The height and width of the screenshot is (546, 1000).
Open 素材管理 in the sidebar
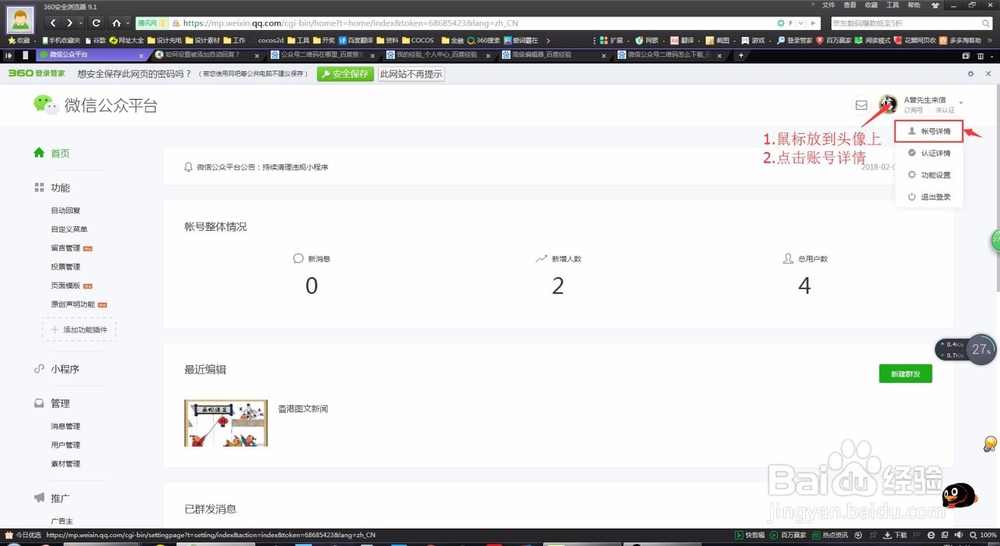[66, 464]
